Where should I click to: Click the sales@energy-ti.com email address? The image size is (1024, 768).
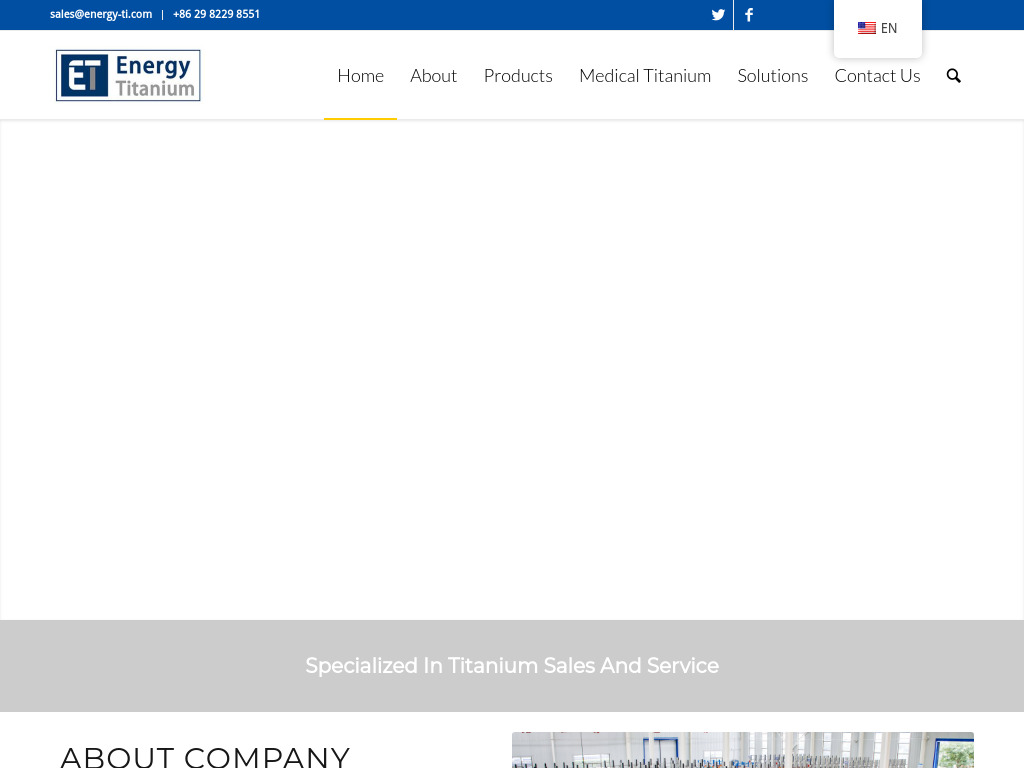coord(101,14)
